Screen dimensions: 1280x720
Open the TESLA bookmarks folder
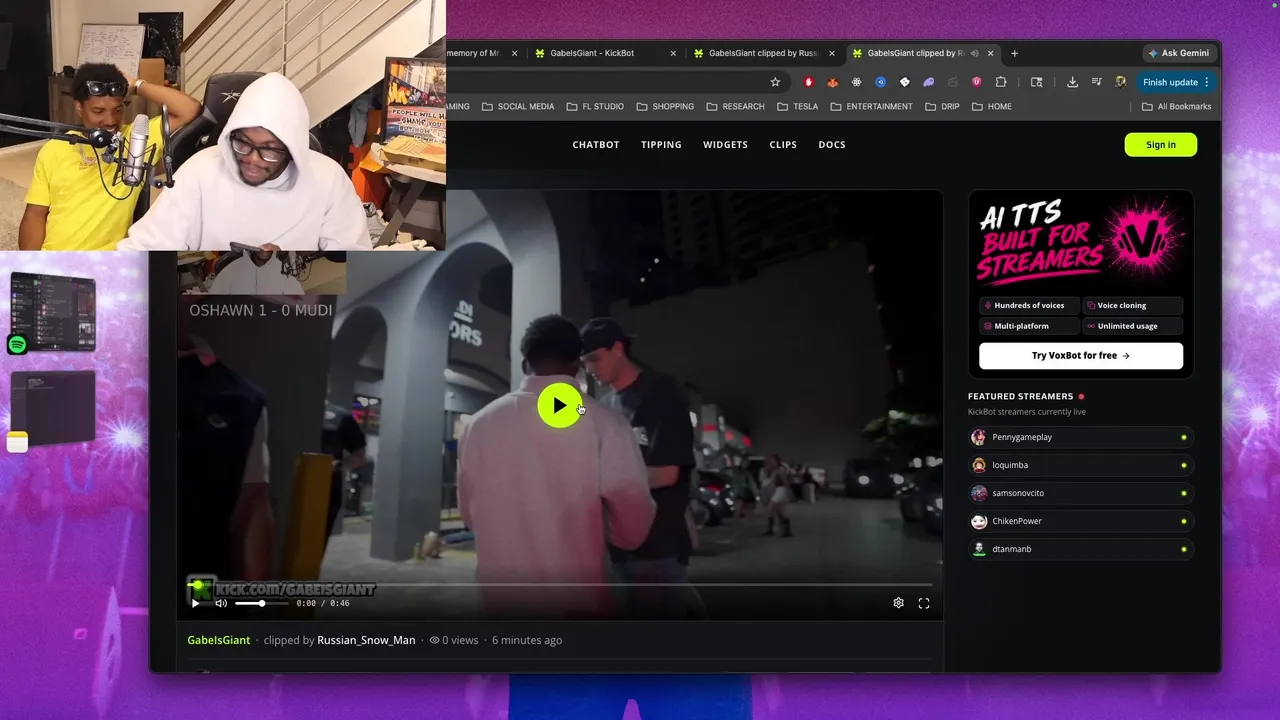click(797, 106)
